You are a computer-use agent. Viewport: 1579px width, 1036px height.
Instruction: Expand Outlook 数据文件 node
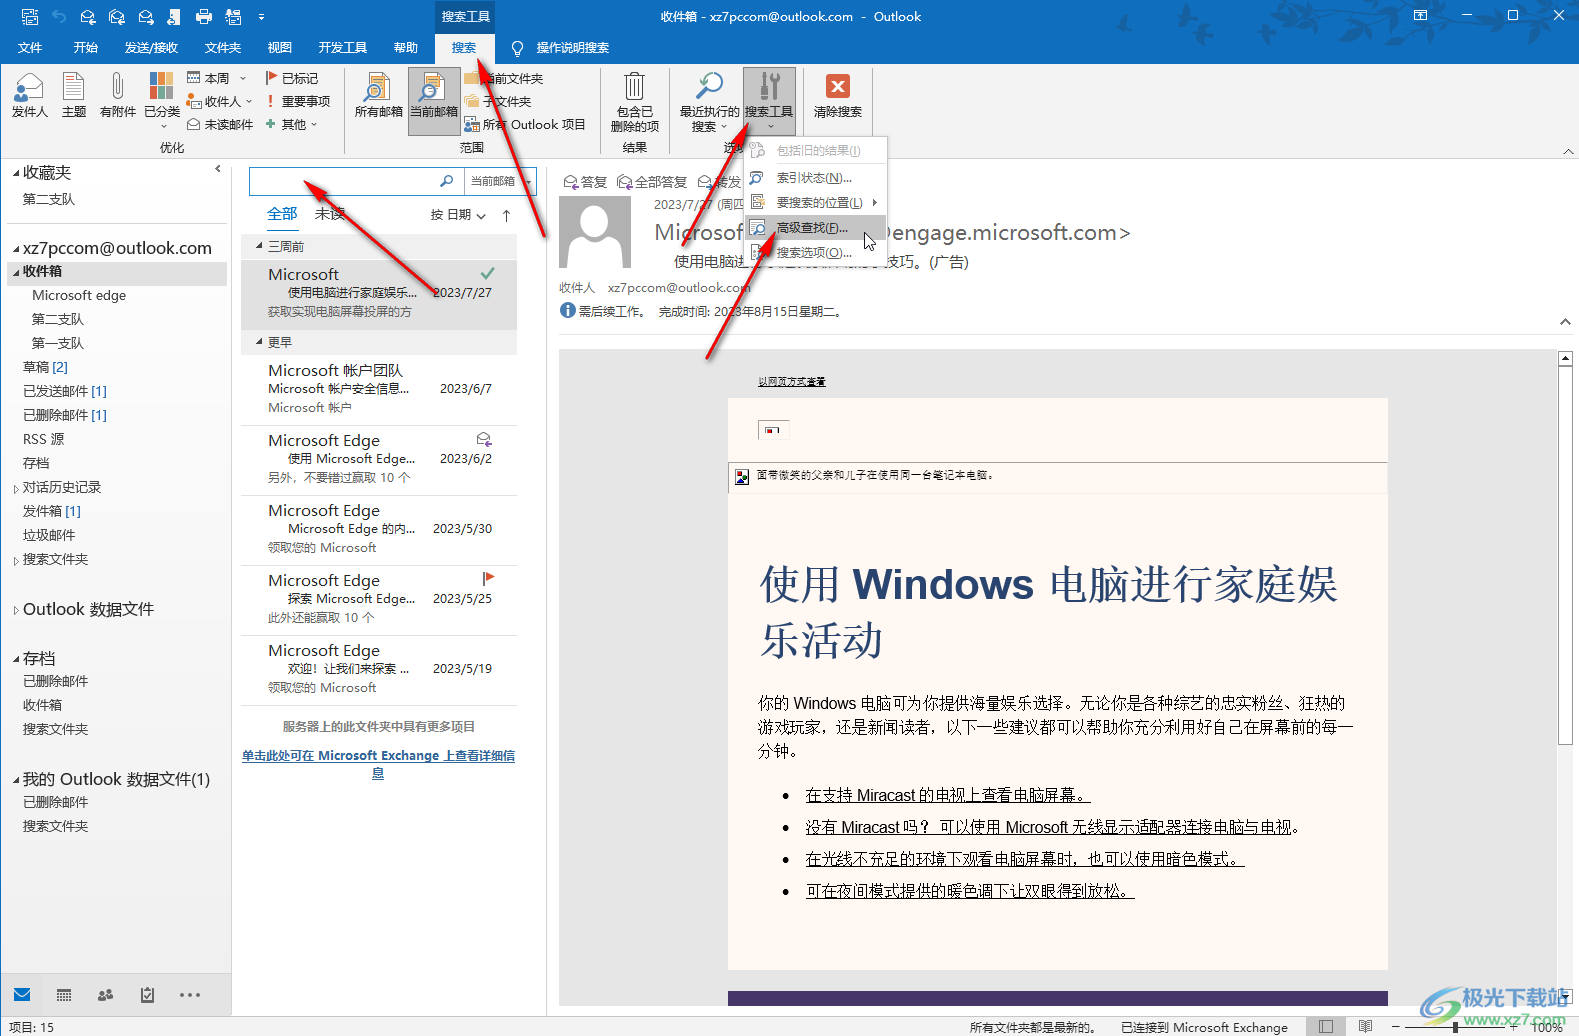pyautogui.click(x=15, y=610)
